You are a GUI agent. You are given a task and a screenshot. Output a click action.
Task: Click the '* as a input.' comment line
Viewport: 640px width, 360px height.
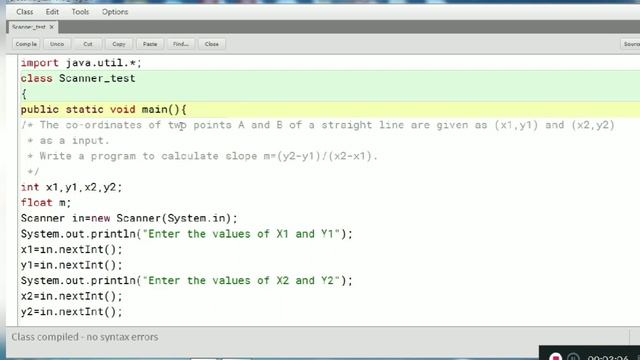pyautogui.click(x=68, y=140)
